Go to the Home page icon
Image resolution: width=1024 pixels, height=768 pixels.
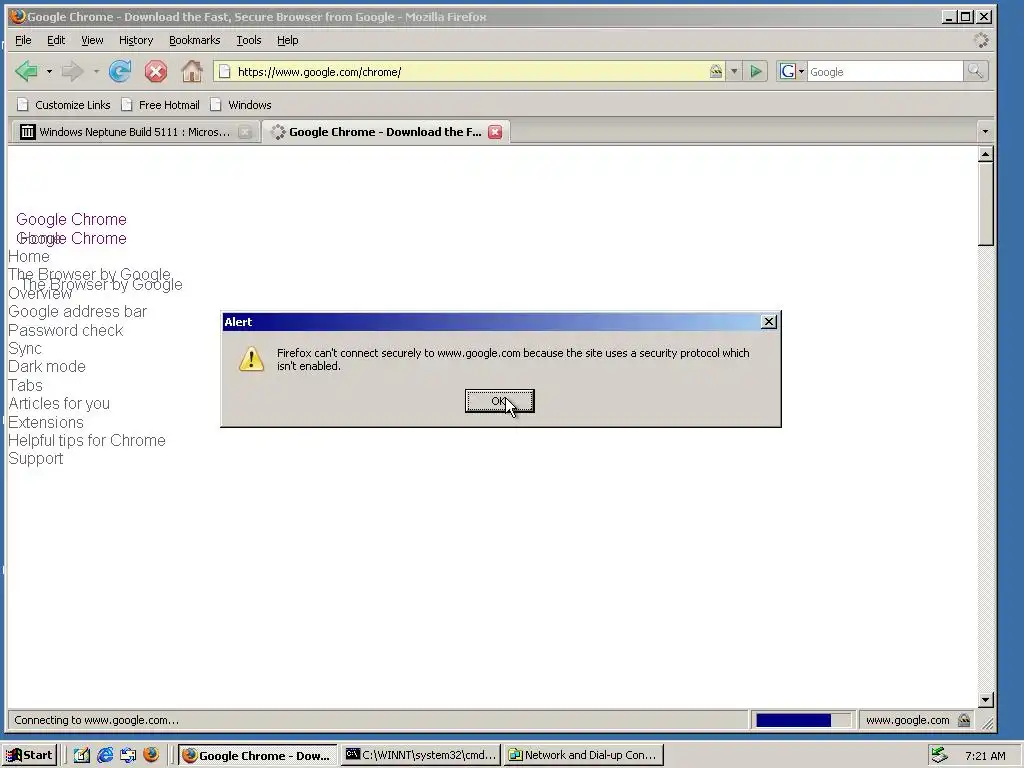(191, 71)
